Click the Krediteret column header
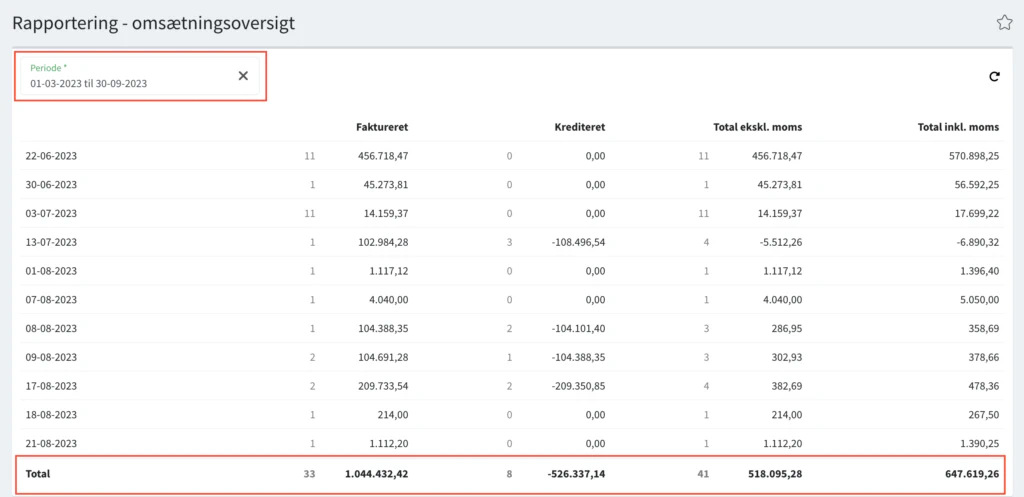This screenshot has width=1024, height=497. (x=579, y=127)
